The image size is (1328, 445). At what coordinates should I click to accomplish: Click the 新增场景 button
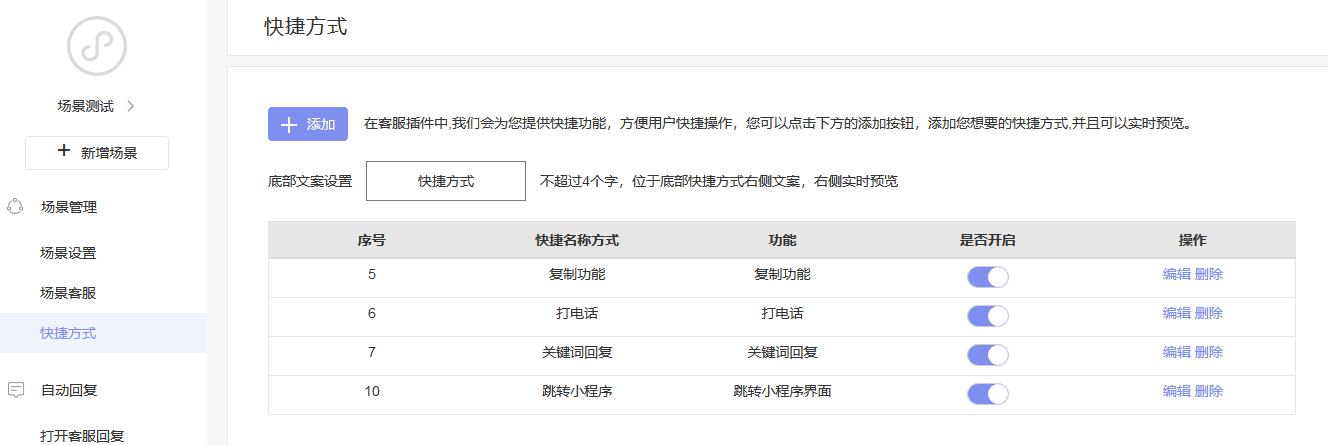(97, 153)
